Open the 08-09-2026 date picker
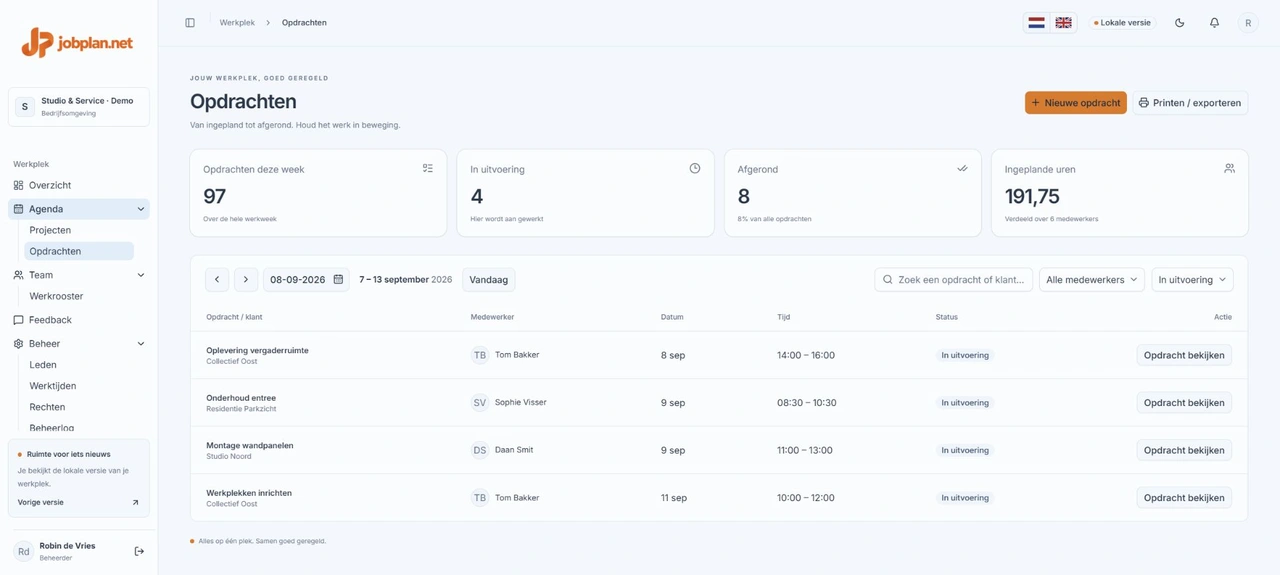This screenshot has width=1280, height=575. 306,280
